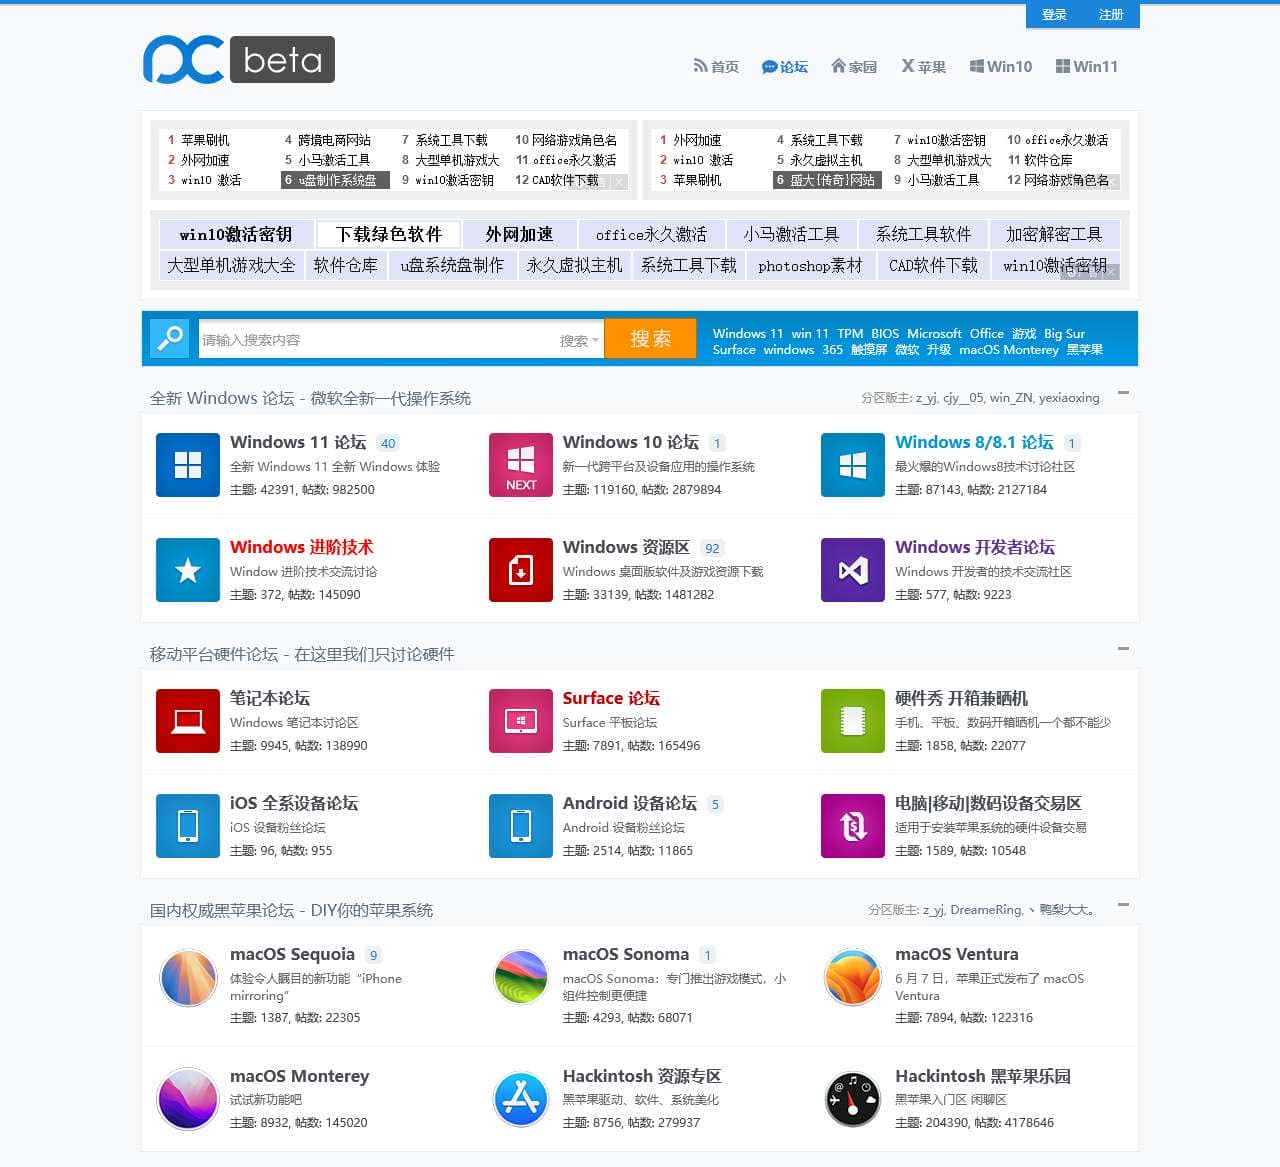Click the hot keyword macOS Monterey

click(1009, 350)
